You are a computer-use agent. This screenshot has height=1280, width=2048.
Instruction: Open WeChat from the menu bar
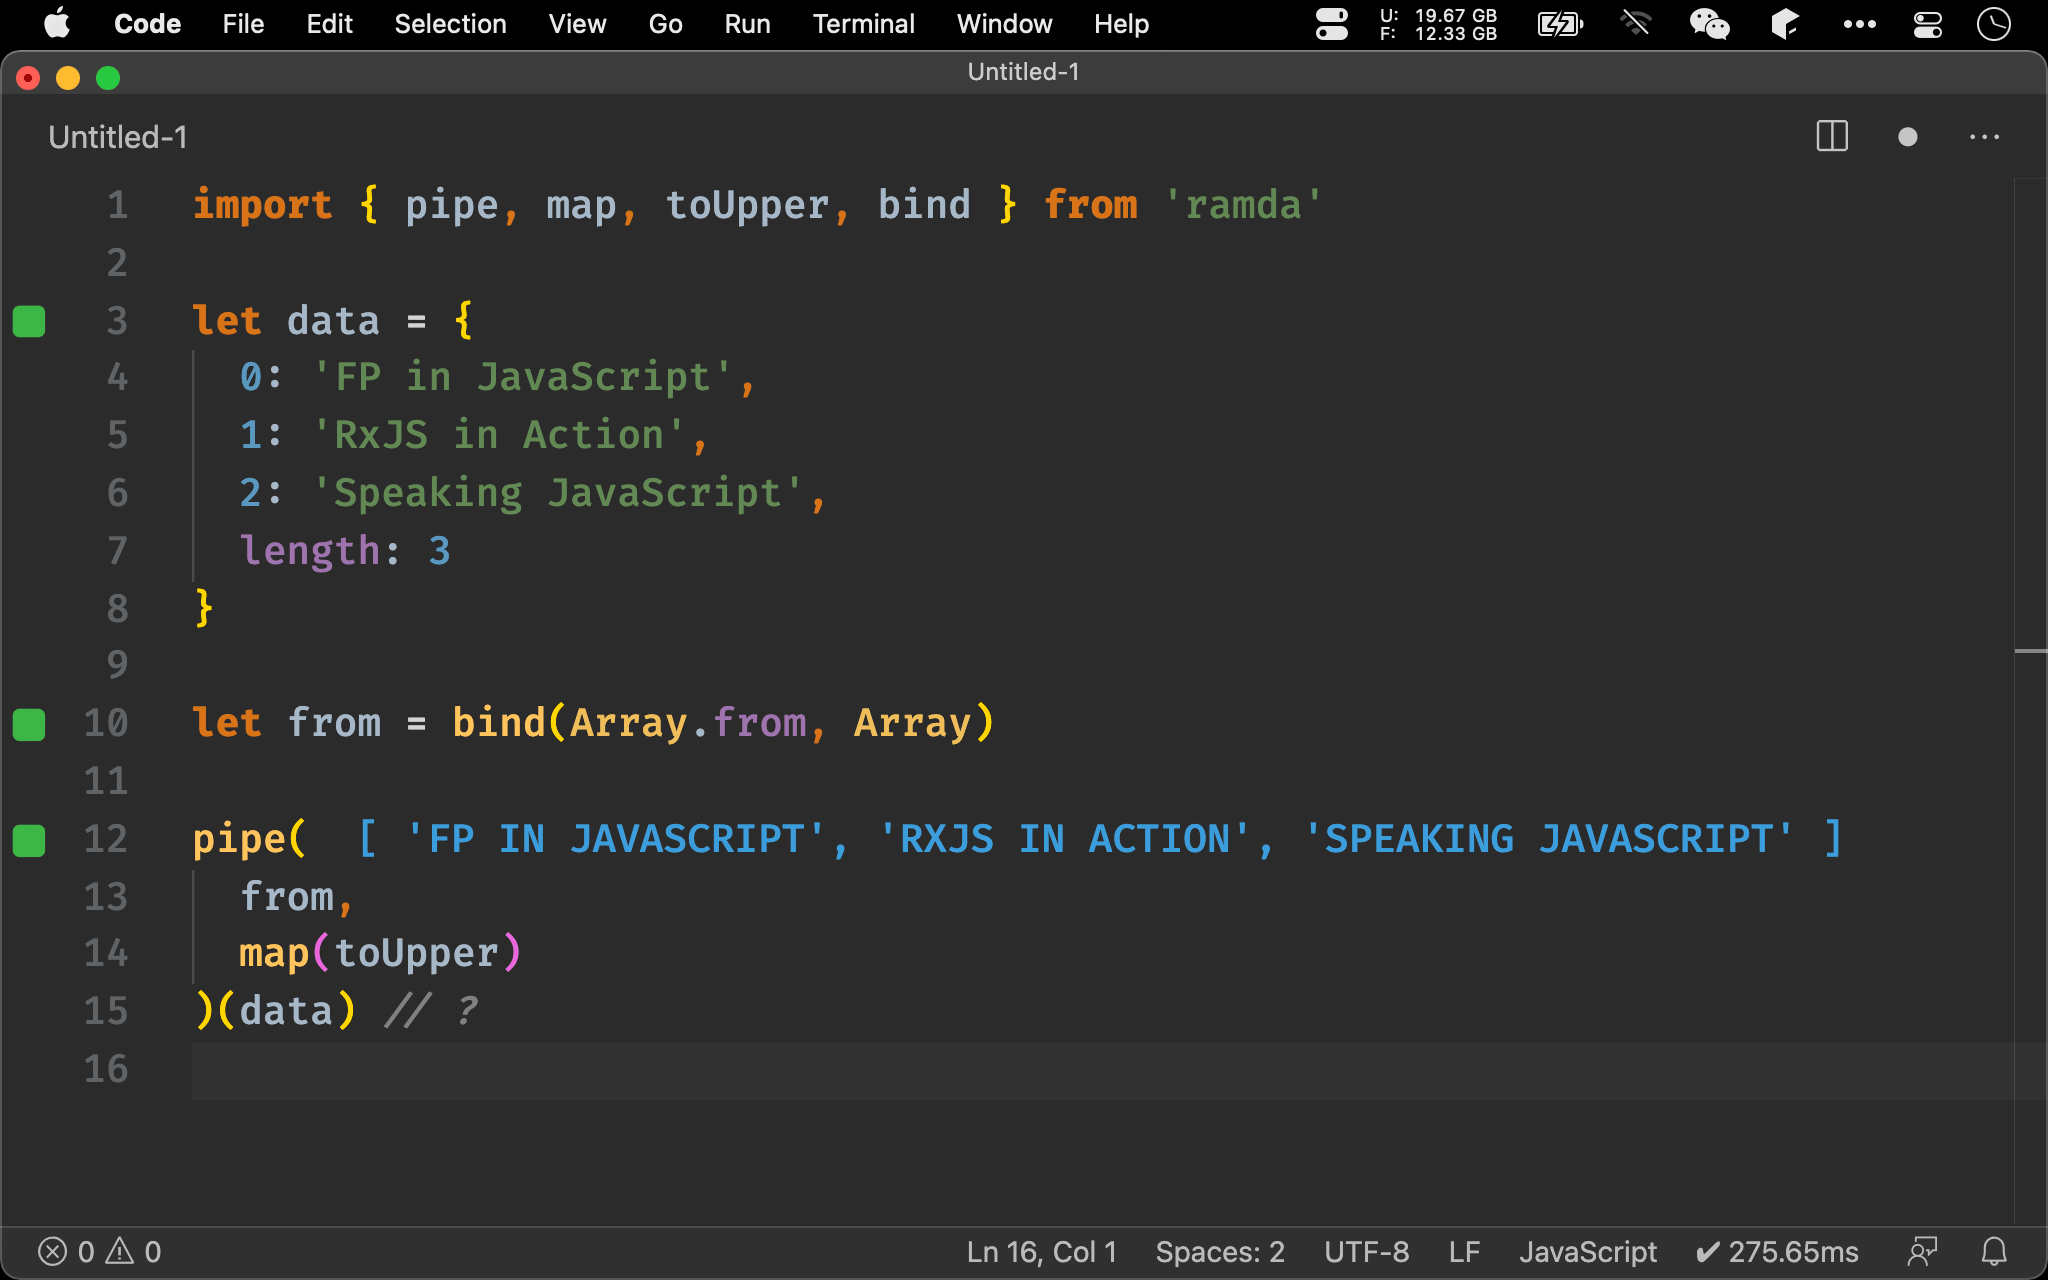pyautogui.click(x=1709, y=23)
